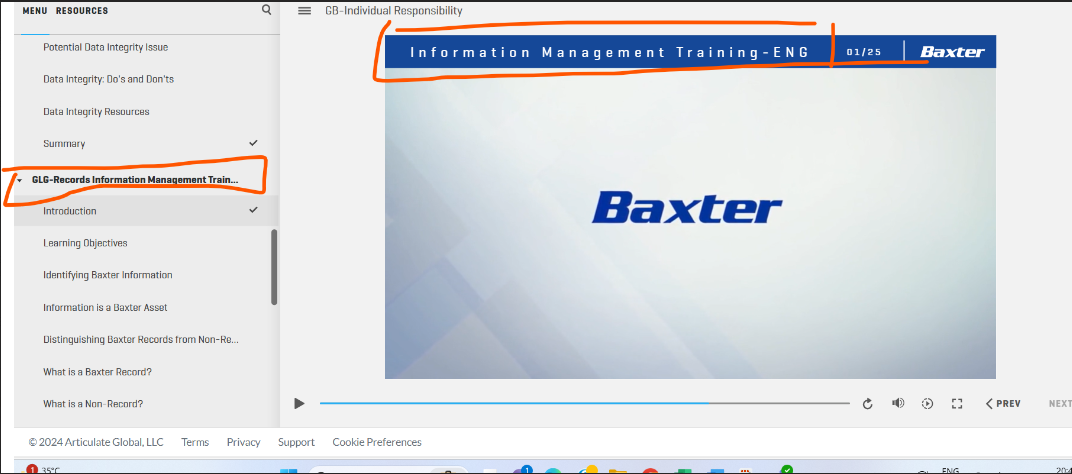Open Cookie Preferences

(377, 443)
